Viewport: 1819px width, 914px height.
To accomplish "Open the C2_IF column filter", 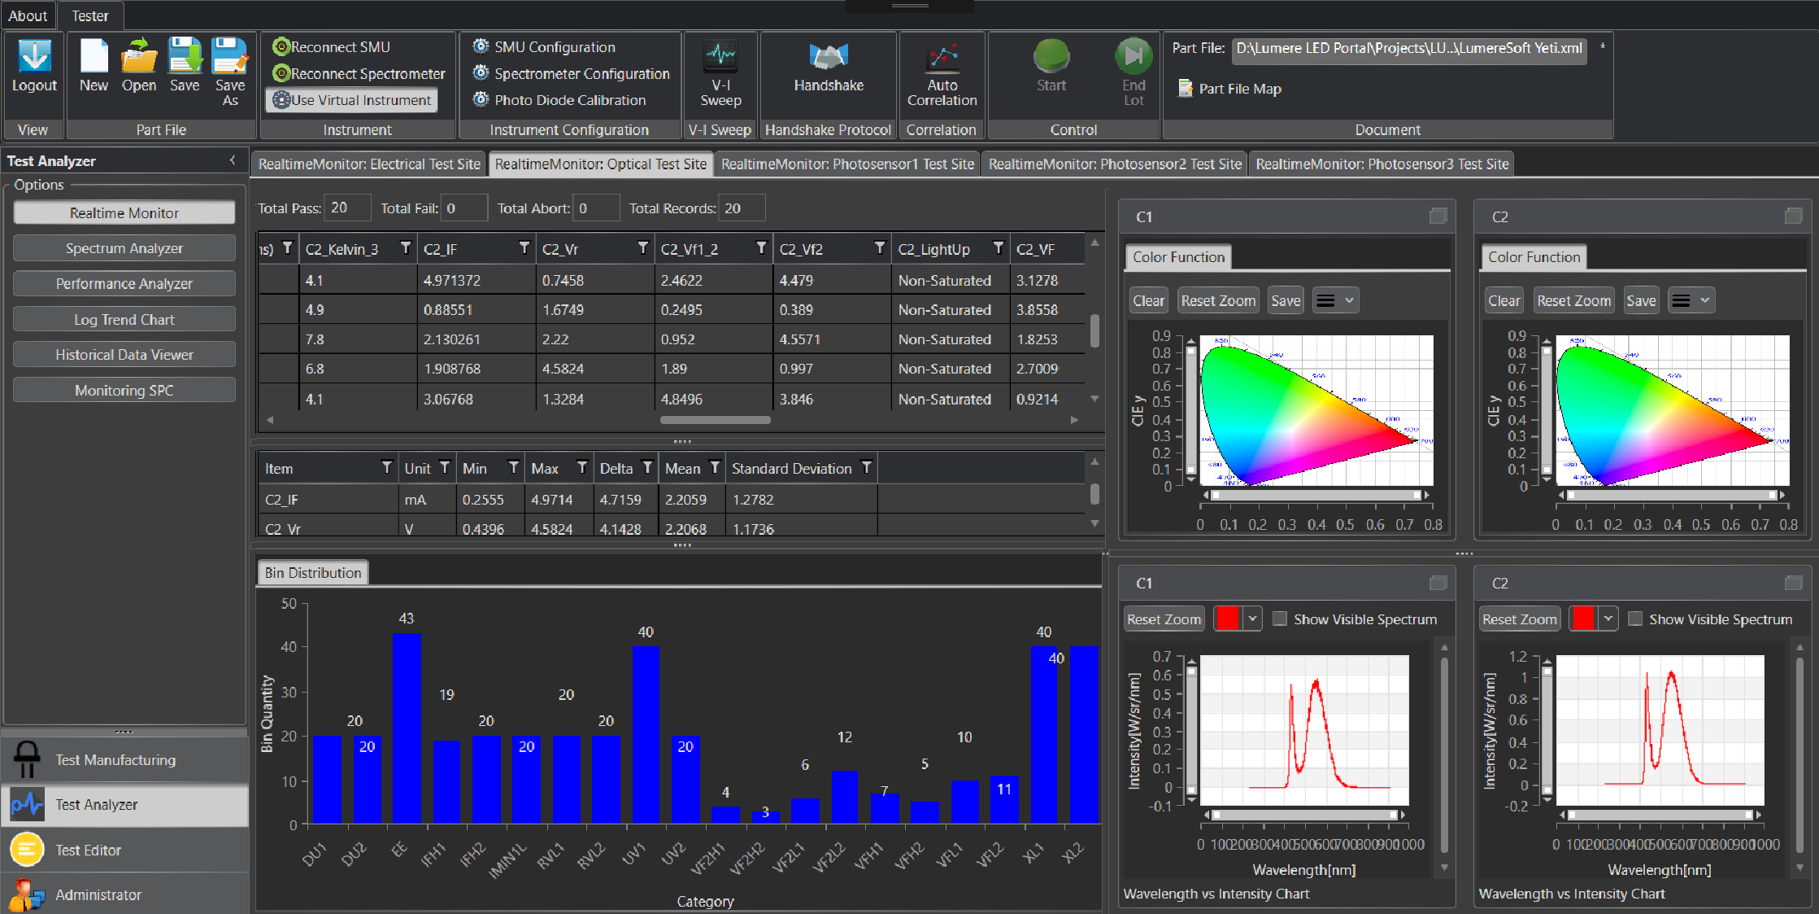I will pyautogui.click(x=523, y=249).
